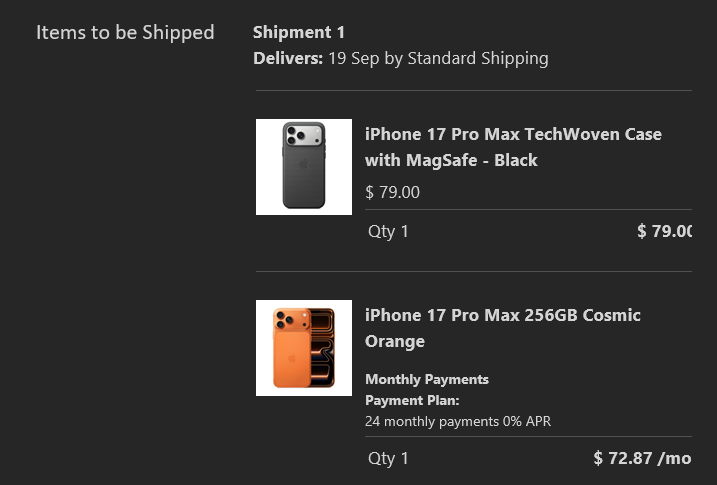Click the 19 Sep Standard Shipping delivery text
The image size is (717, 485).
pos(438,59)
